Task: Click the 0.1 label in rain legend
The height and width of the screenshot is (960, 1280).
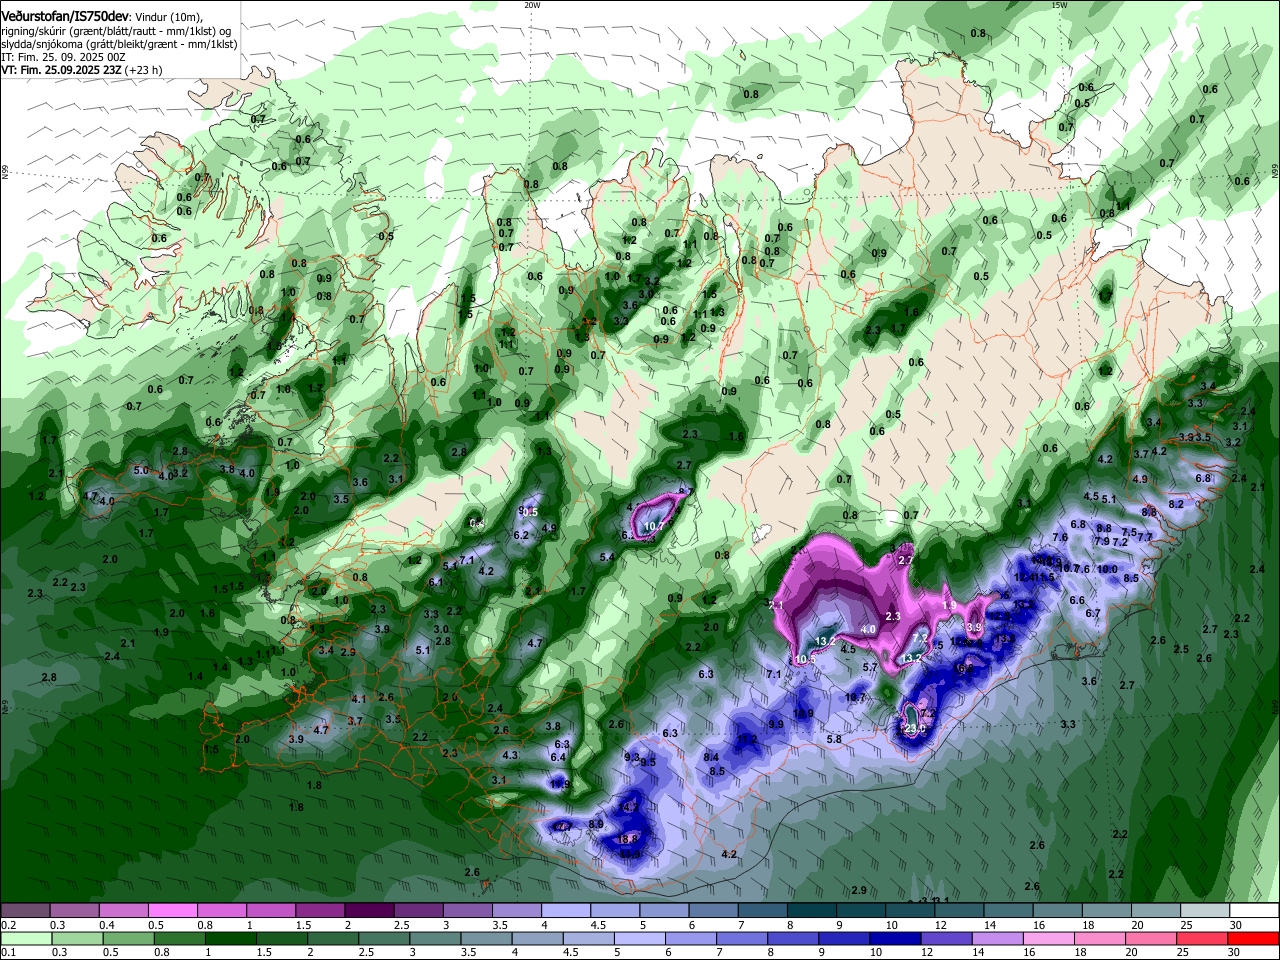Action: point(8,953)
